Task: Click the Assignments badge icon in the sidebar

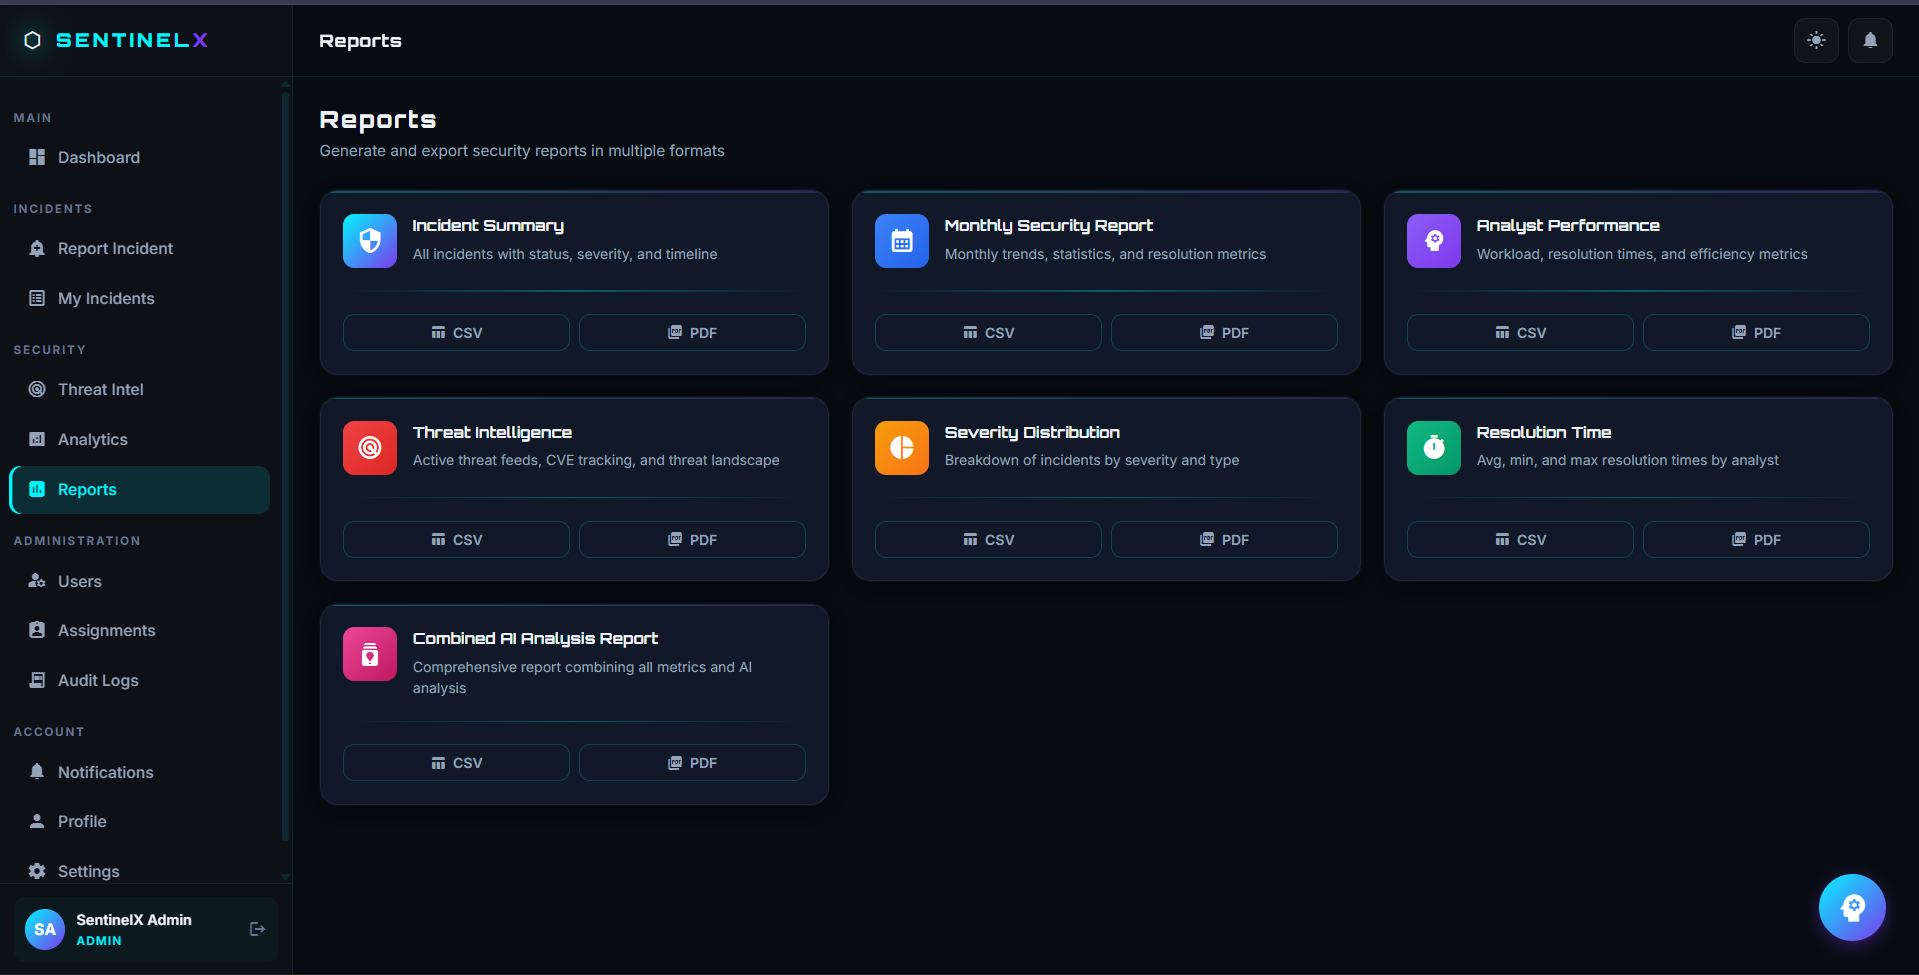Action: tap(37, 630)
